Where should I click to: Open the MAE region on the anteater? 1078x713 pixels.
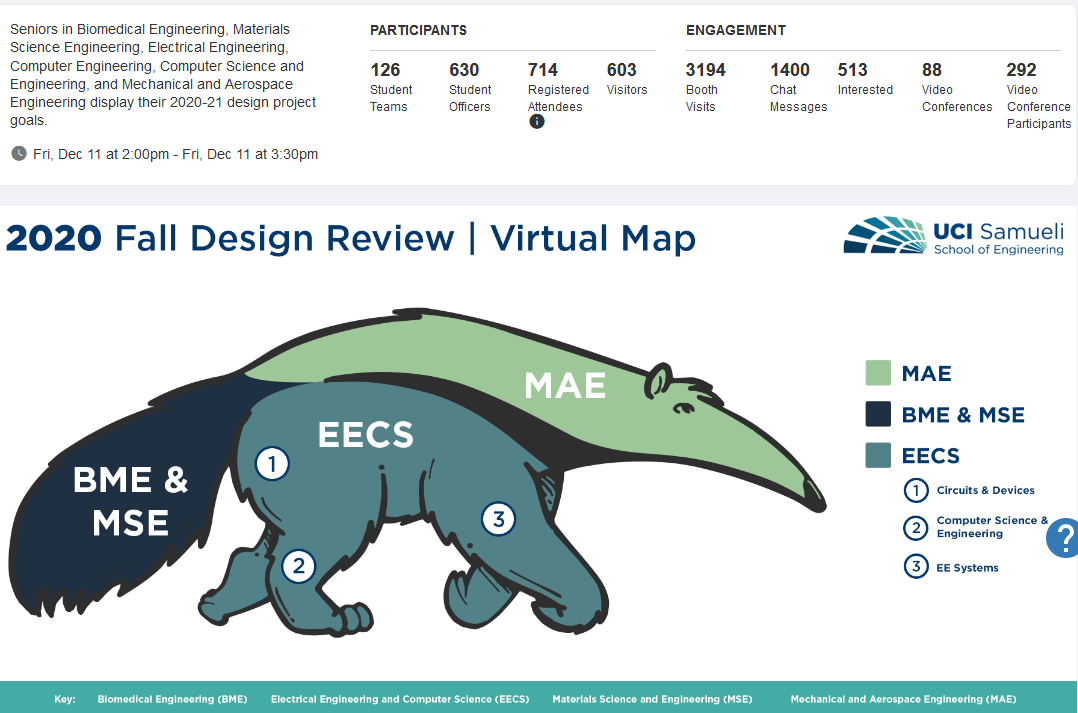(x=565, y=385)
